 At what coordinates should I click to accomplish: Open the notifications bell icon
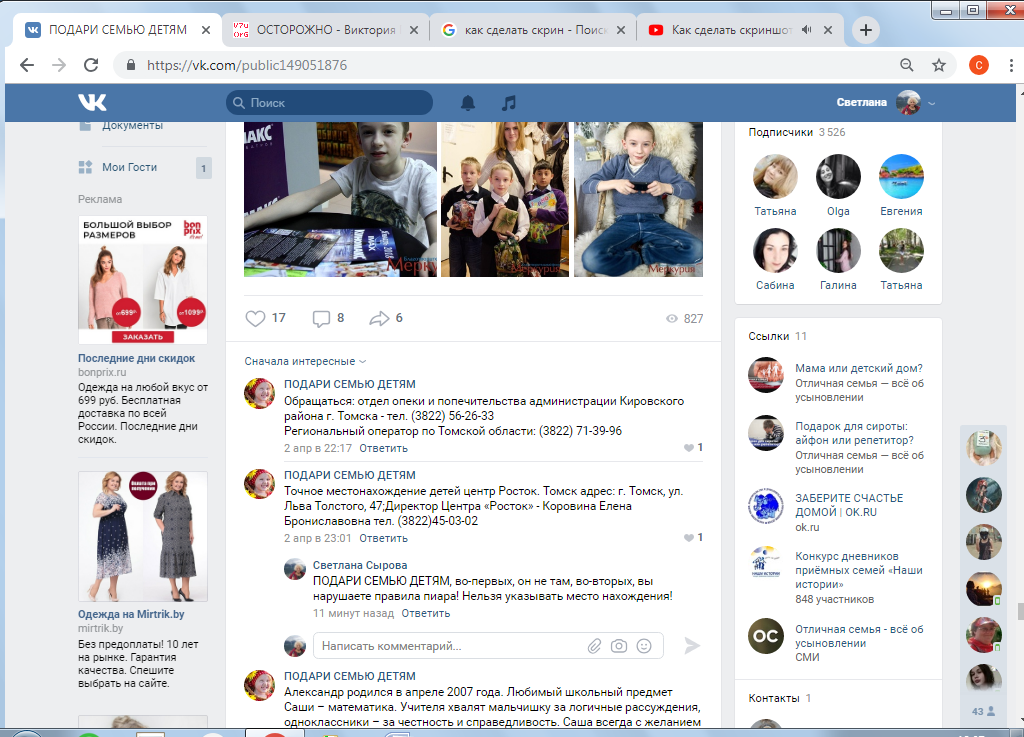pos(467,102)
